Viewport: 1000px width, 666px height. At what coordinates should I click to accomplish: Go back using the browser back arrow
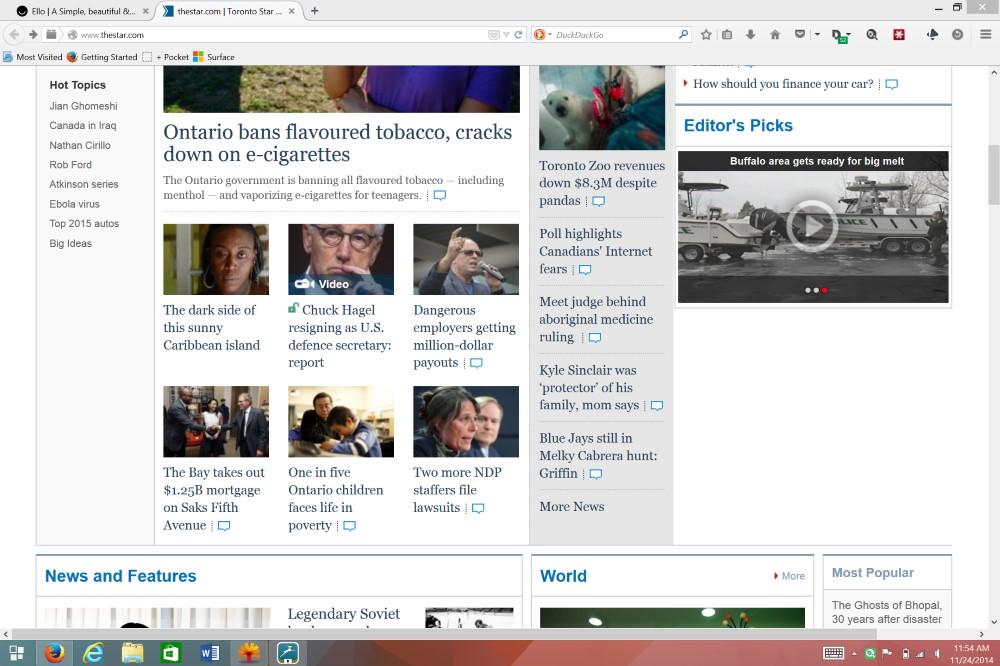15,34
